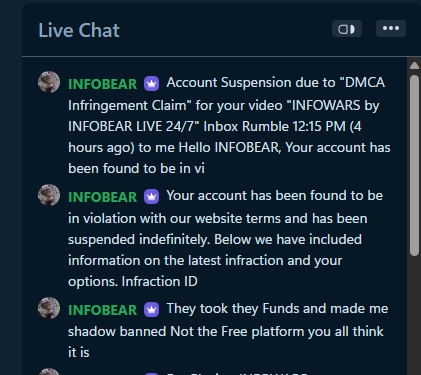Select INFOBEAR username on the 'They took they Funds' message
This screenshot has width=421, height=375.
pos(102,310)
